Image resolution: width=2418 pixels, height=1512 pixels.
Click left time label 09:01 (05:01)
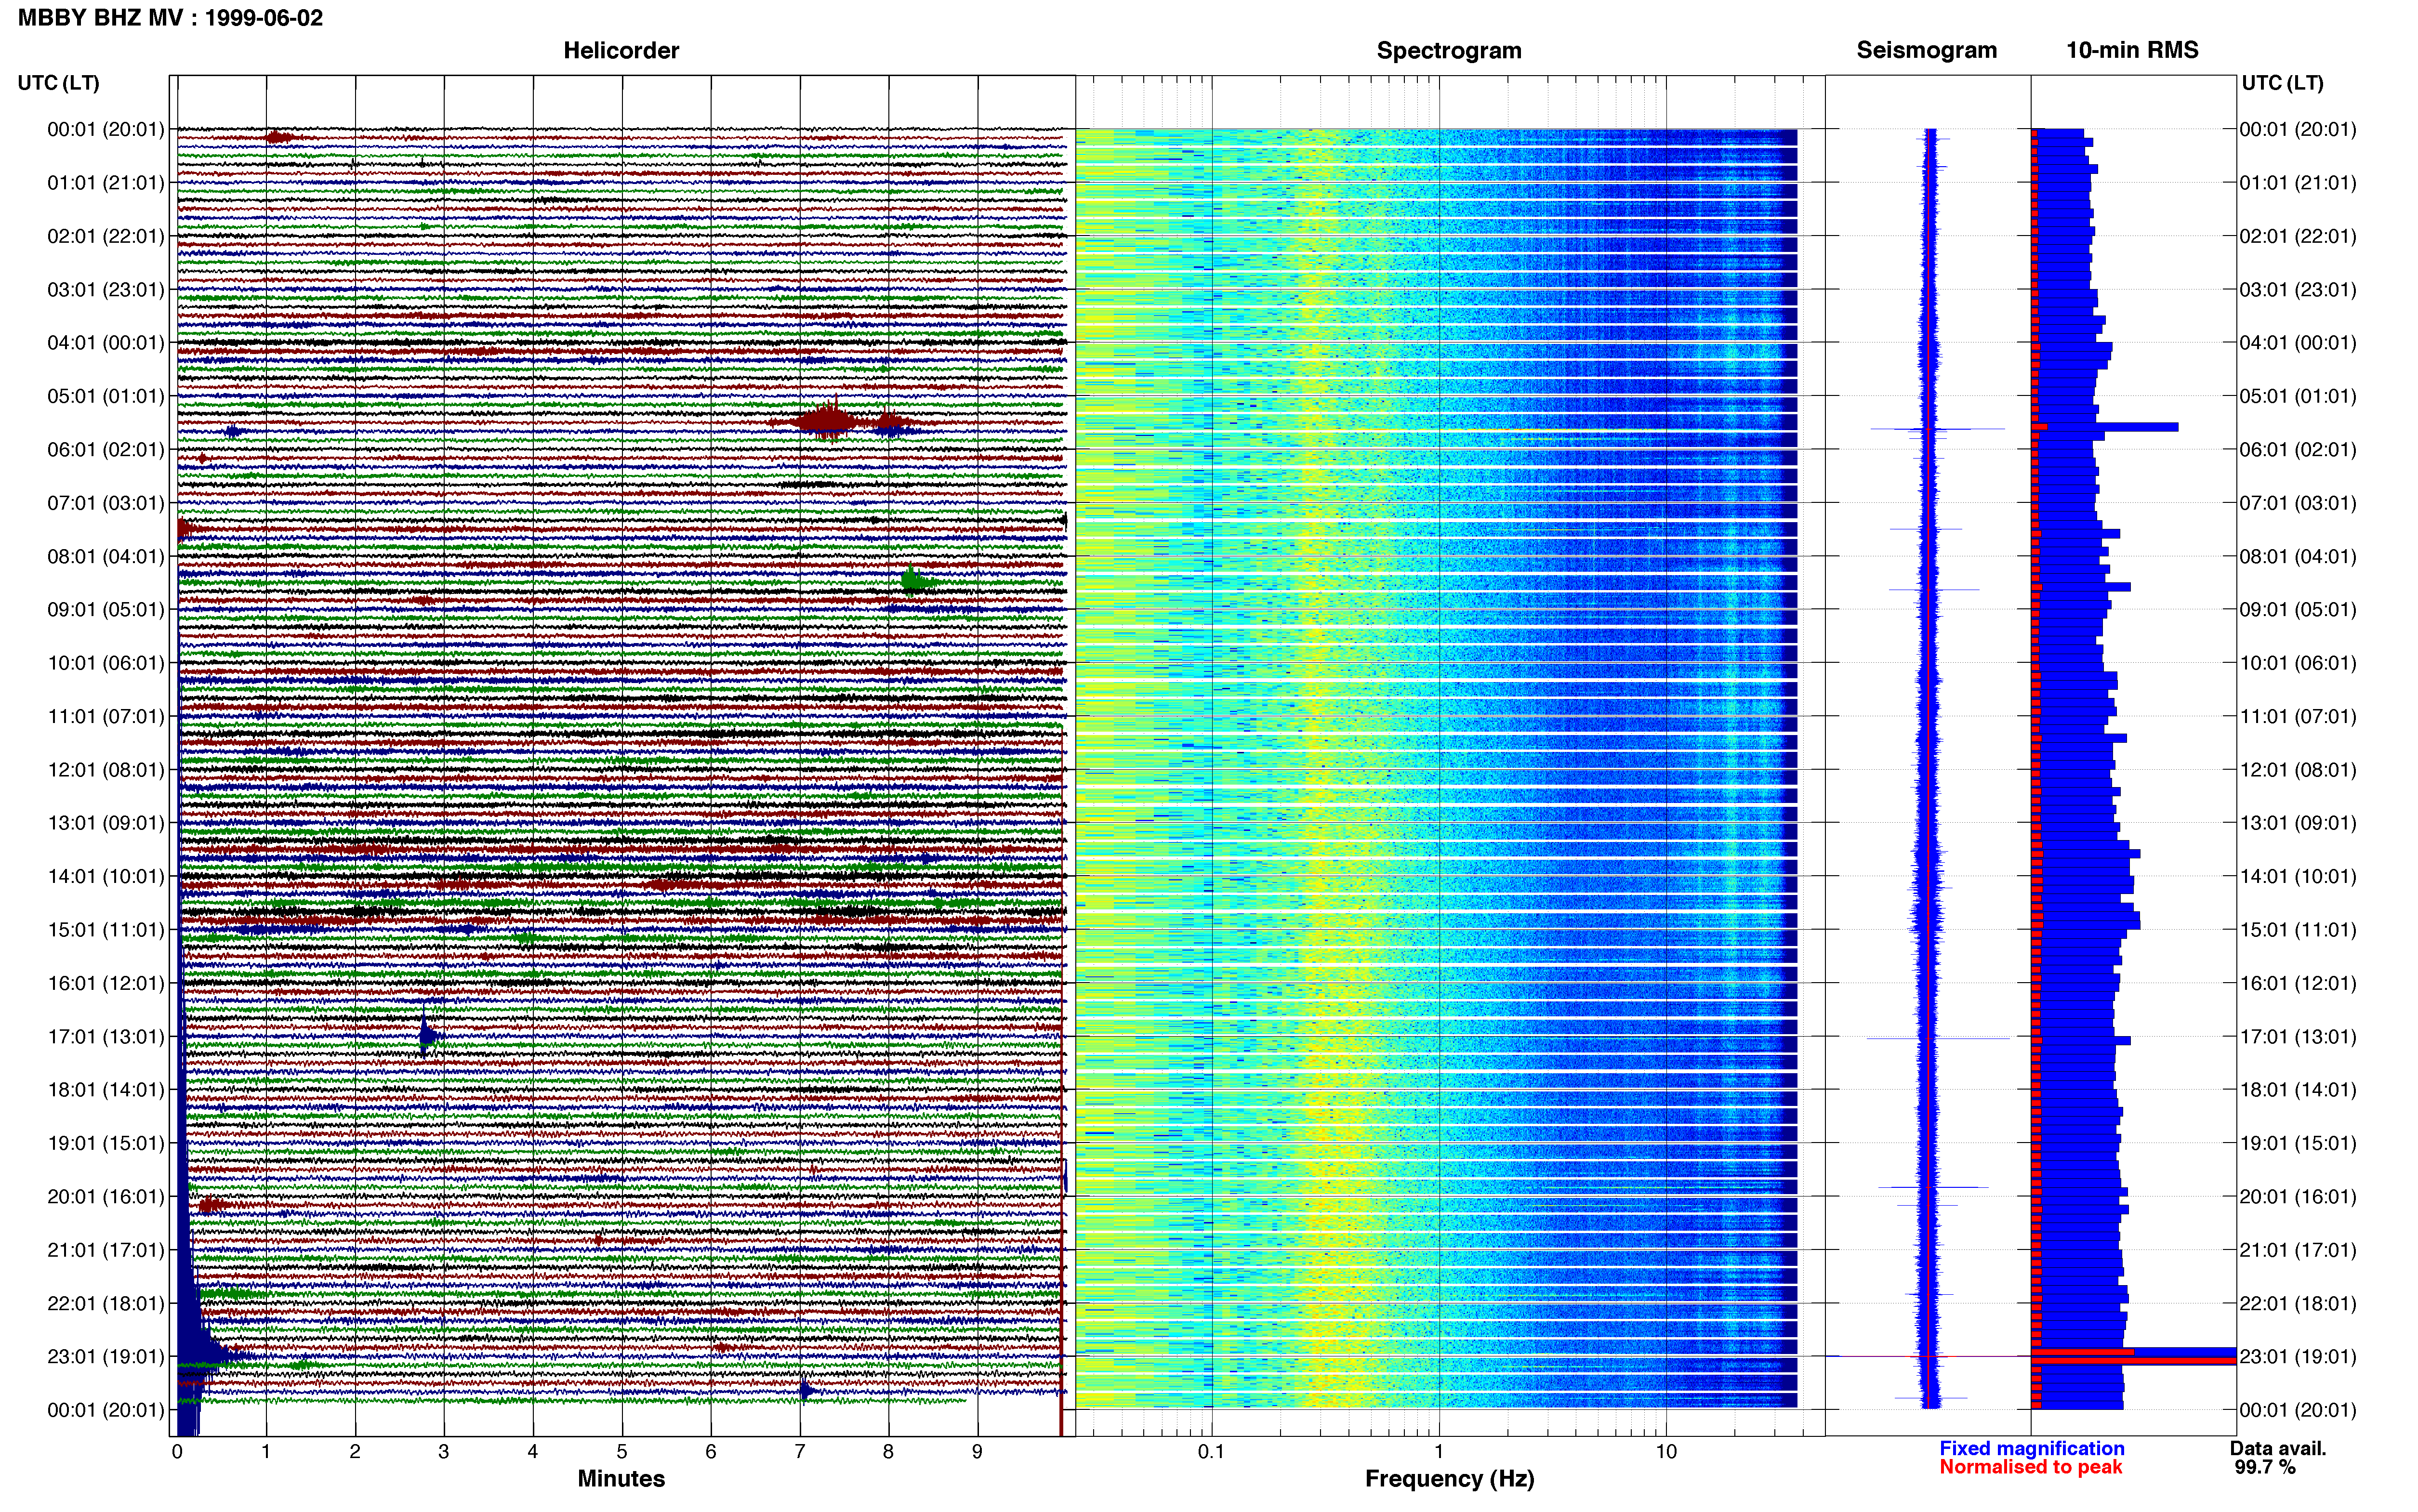[x=106, y=610]
